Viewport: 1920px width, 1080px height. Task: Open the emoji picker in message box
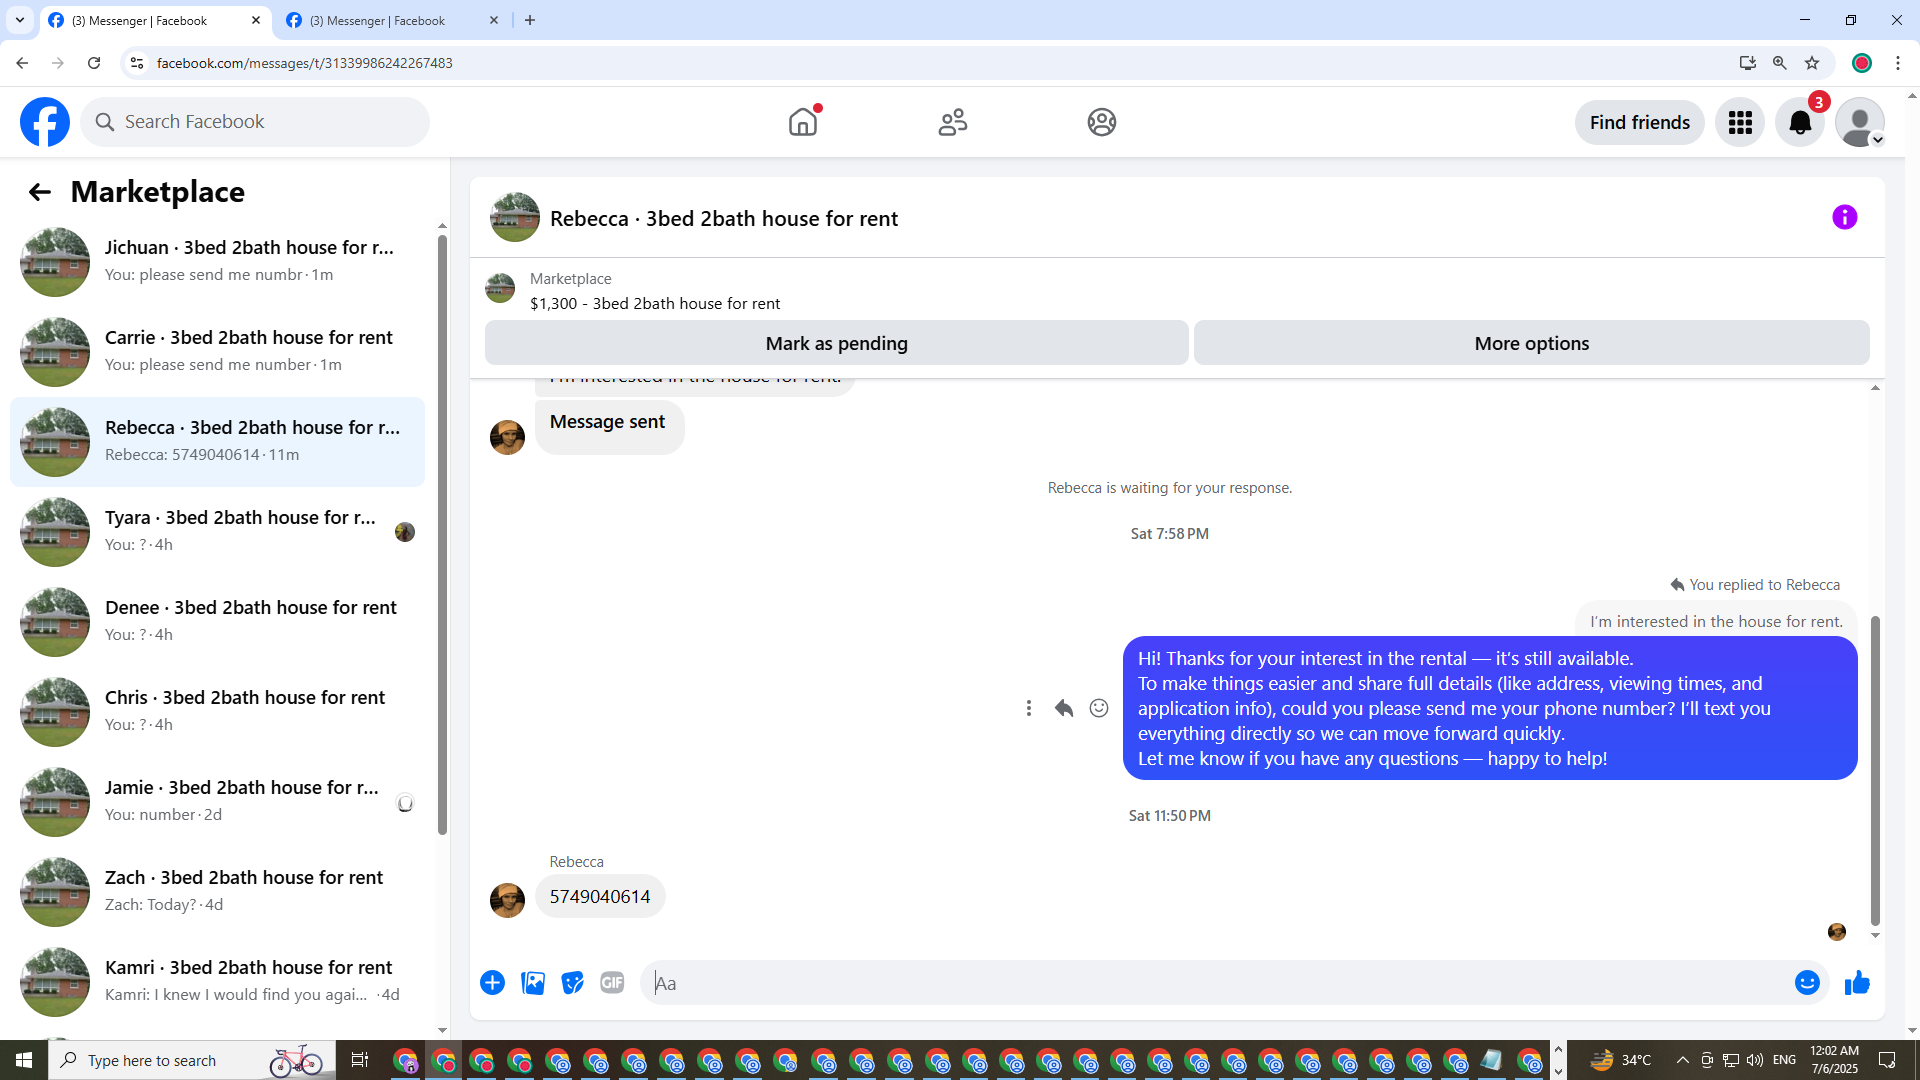tap(1806, 983)
